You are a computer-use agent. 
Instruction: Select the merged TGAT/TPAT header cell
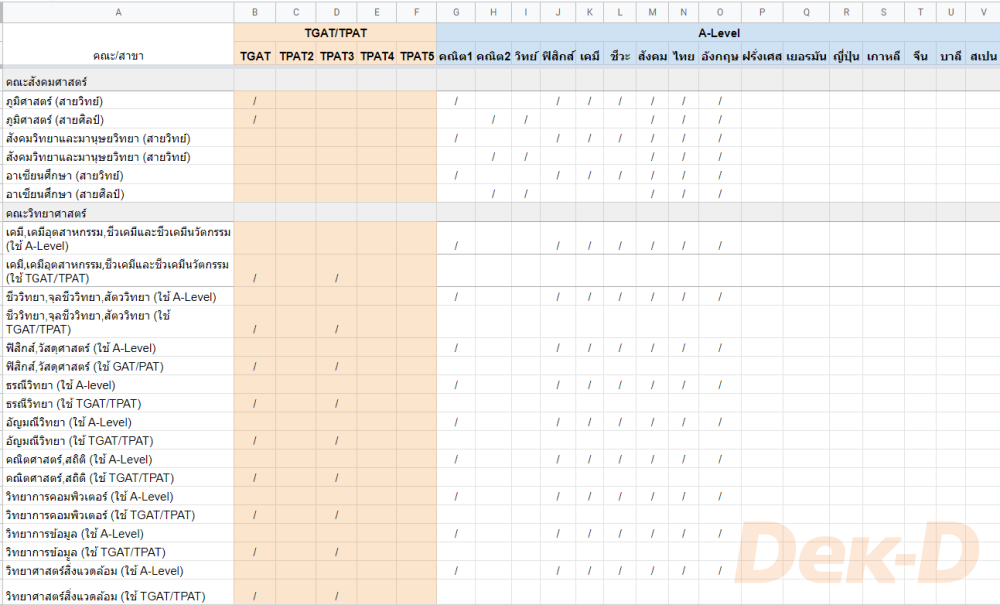(x=335, y=33)
